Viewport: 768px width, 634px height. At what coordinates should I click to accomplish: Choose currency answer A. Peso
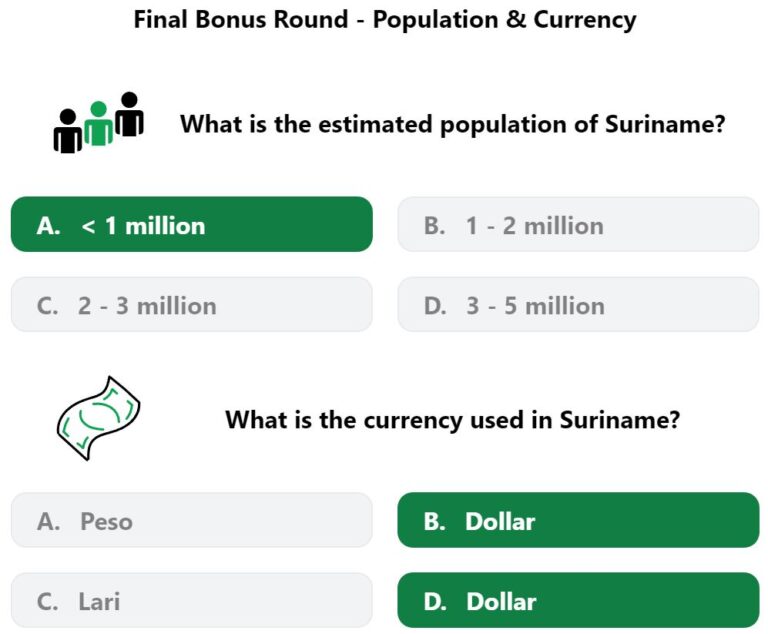(x=192, y=520)
